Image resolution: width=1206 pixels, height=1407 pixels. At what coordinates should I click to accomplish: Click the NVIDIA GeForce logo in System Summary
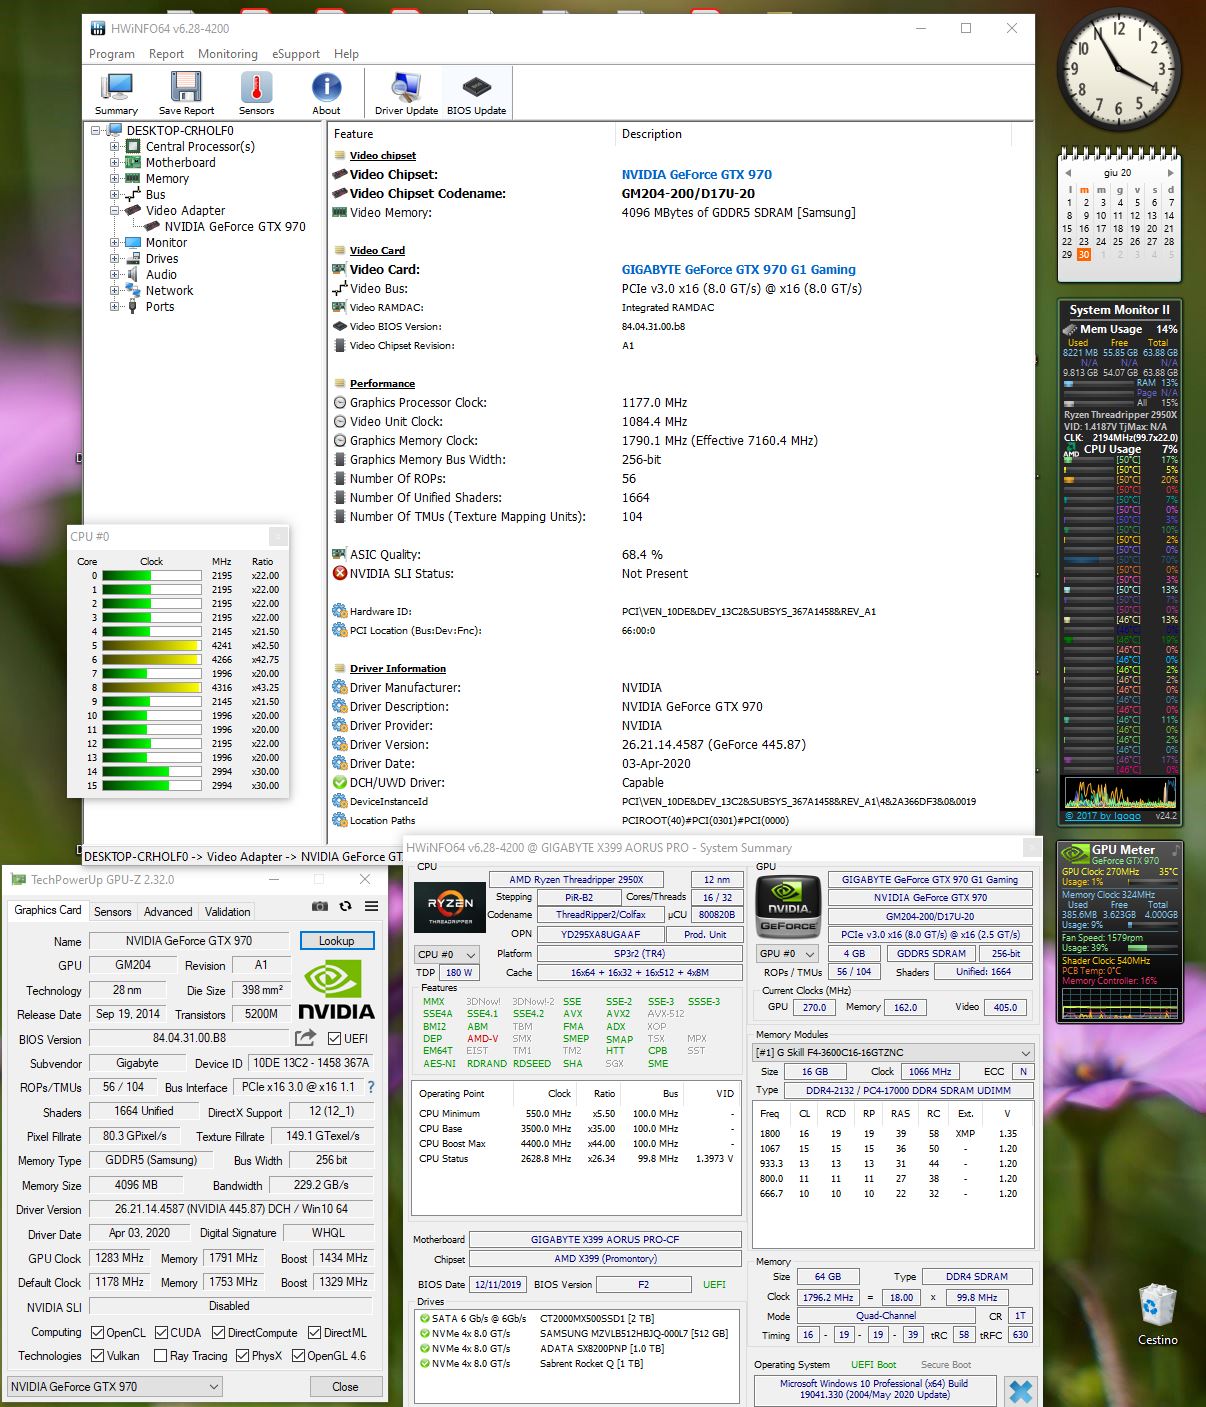coord(788,906)
